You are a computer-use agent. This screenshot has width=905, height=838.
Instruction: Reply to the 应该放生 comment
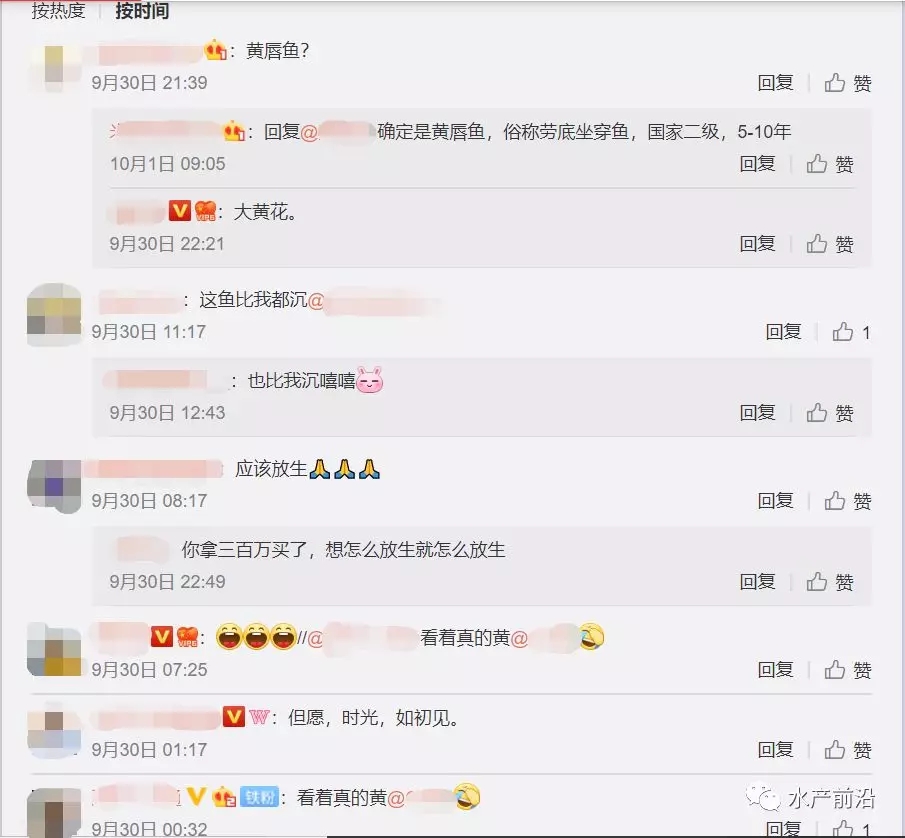click(x=775, y=500)
